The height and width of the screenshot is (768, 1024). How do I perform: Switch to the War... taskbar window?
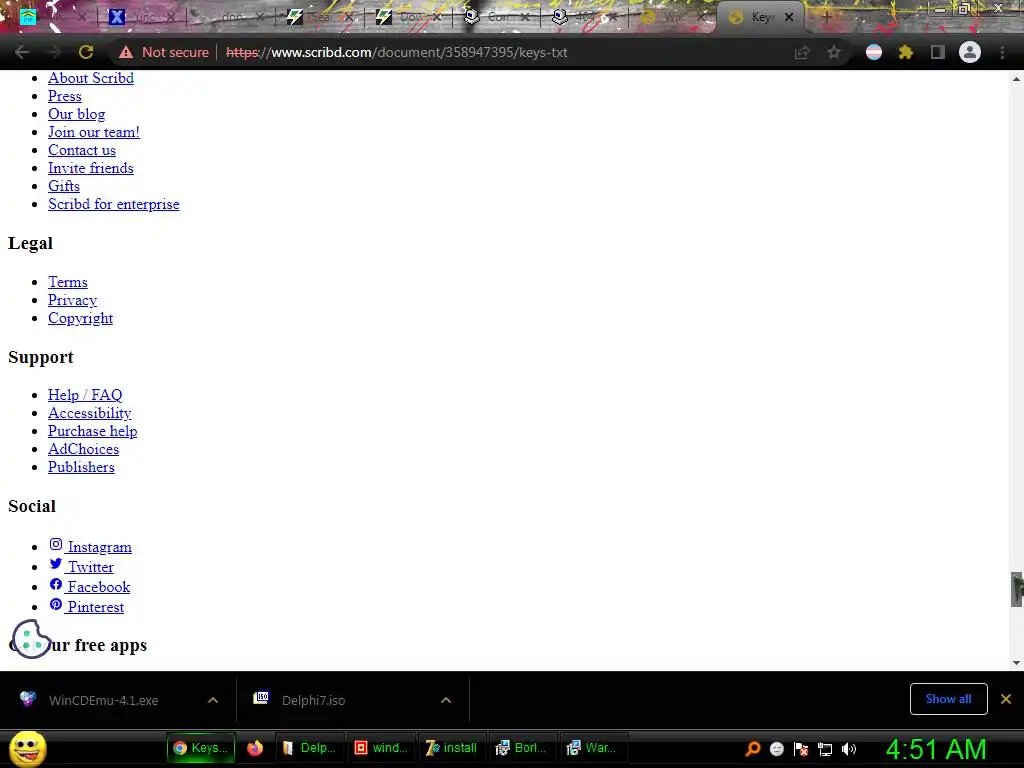pos(594,748)
